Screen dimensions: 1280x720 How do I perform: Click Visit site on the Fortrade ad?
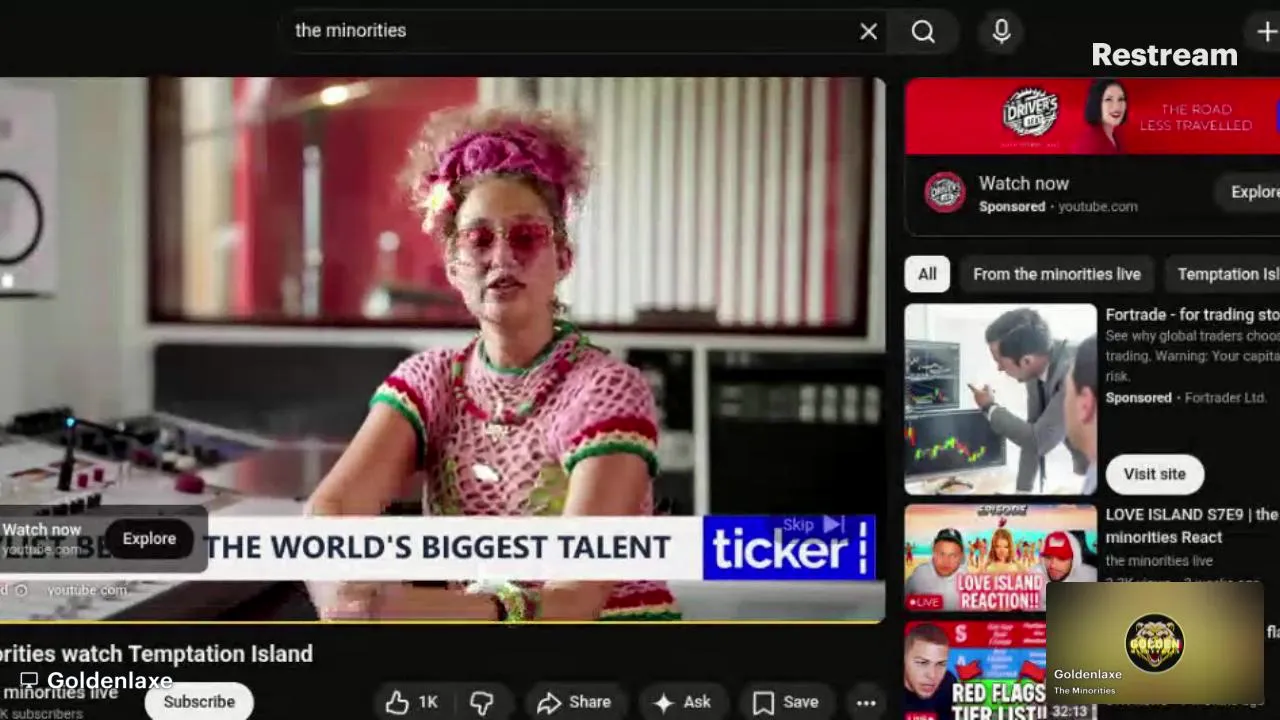pyautogui.click(x=1154, y=474)
